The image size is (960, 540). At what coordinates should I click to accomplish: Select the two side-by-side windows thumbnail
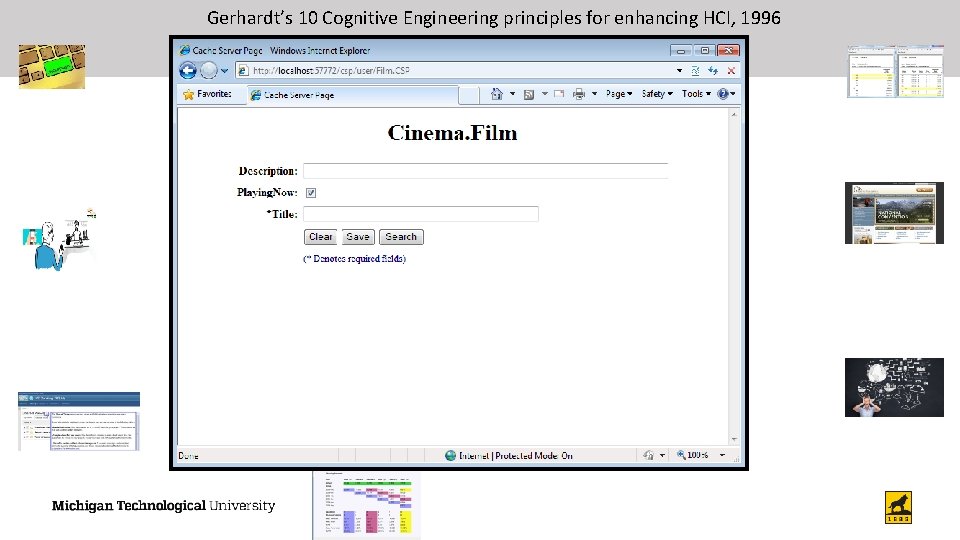895,71
